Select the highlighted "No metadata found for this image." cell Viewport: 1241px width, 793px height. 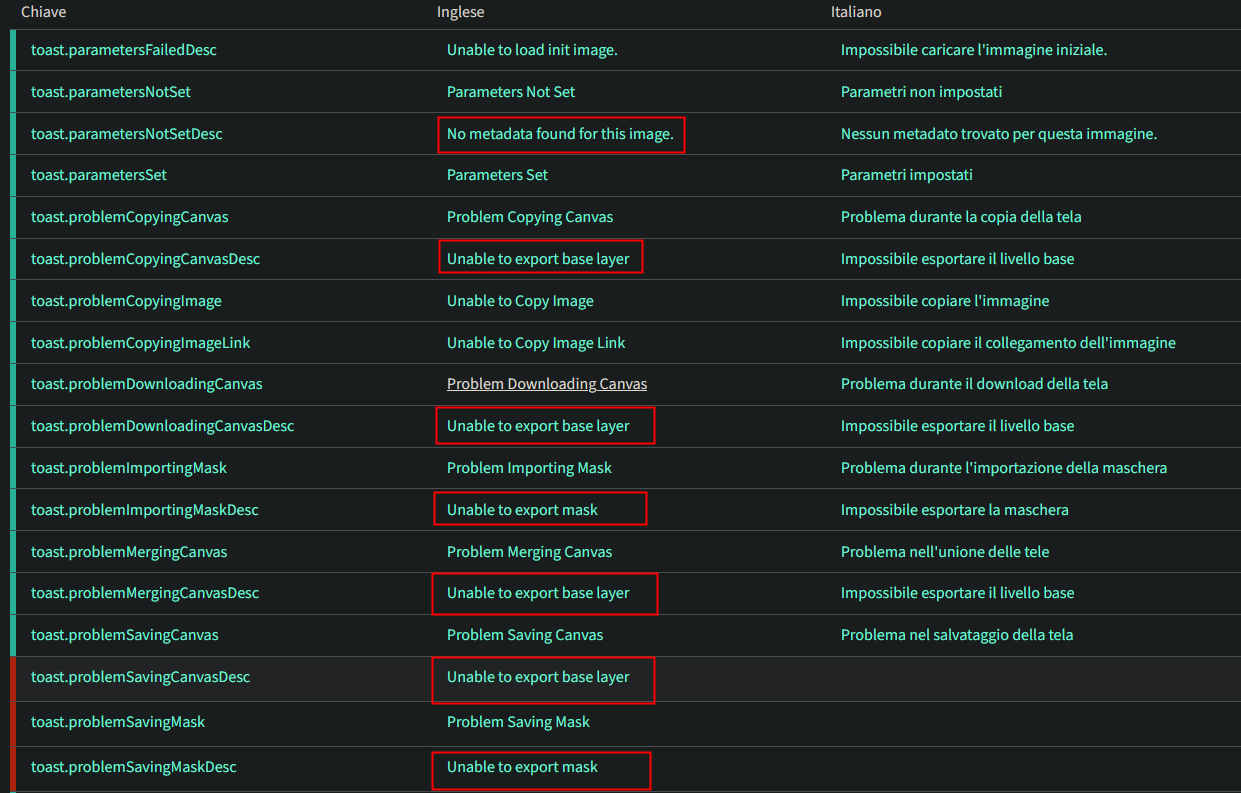coord(560,133)
